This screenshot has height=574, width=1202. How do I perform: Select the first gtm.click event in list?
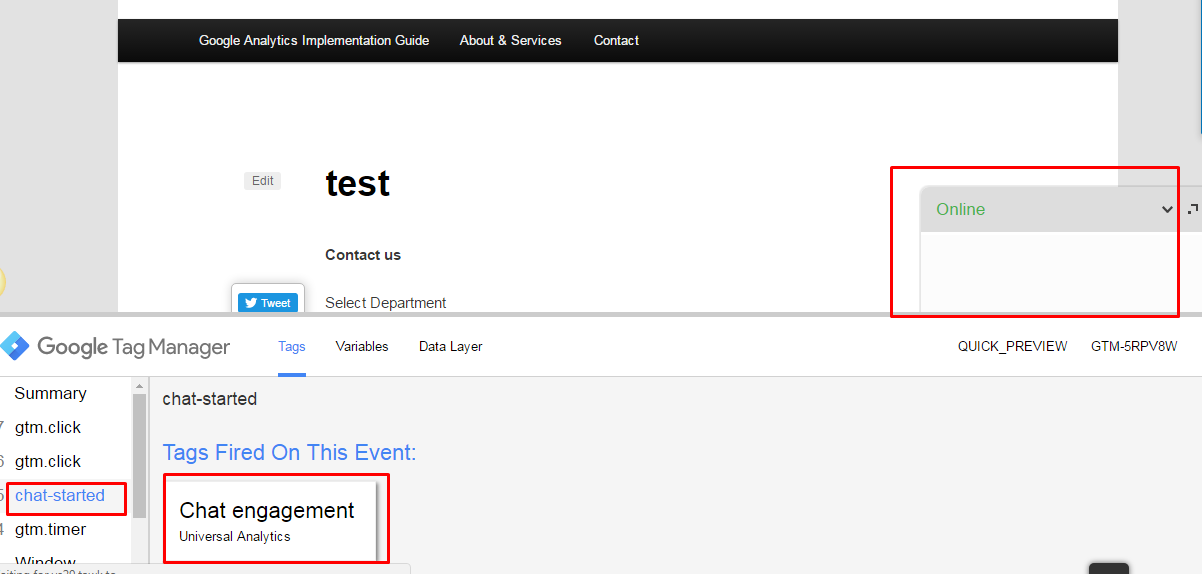coord(48,428)
